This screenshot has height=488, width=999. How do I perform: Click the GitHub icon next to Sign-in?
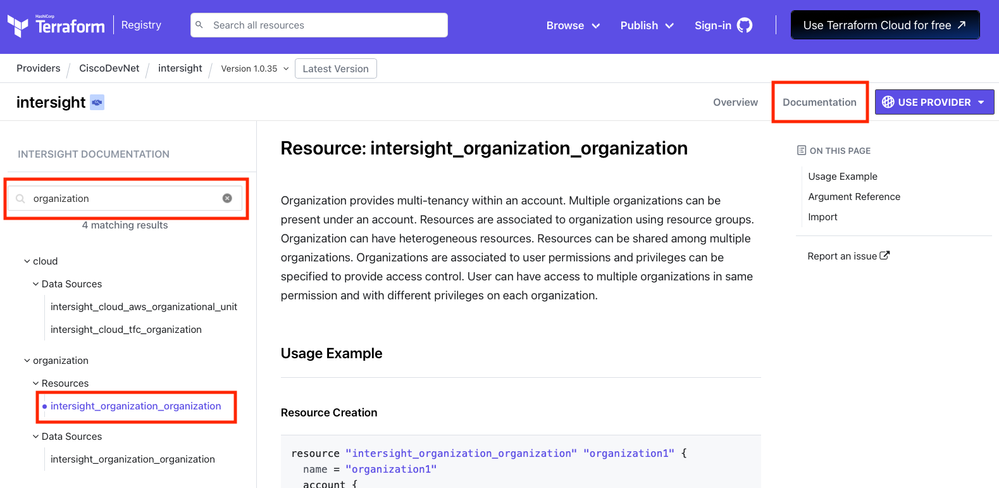pyautogui.click(x=744, y=25)
